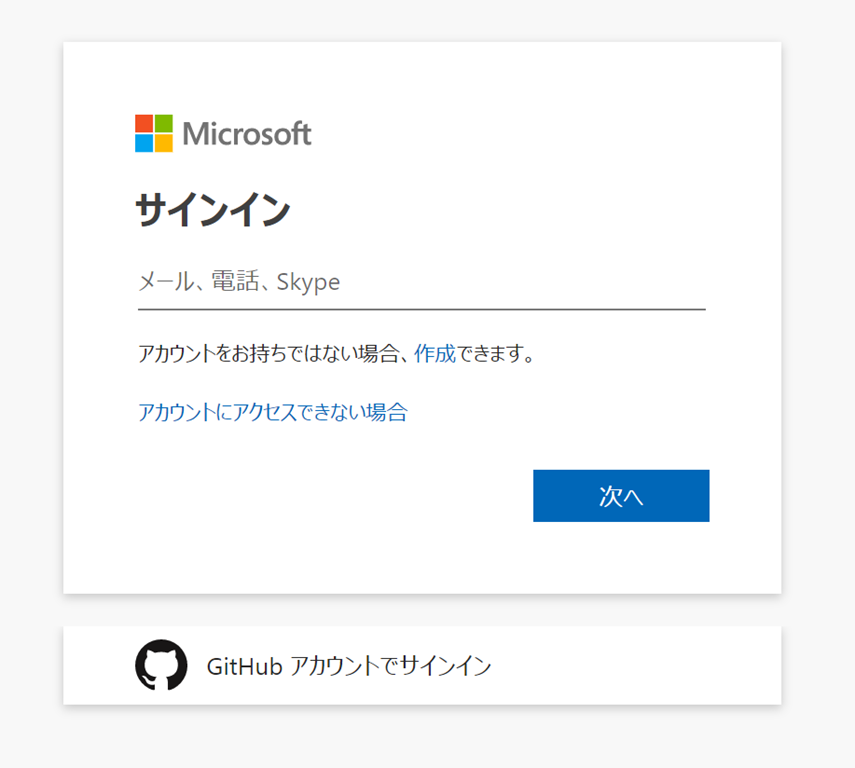Click empty area of GitHub sign-in panel
The height and width of the screenshot is (768, 855).
tap(640, 666)
